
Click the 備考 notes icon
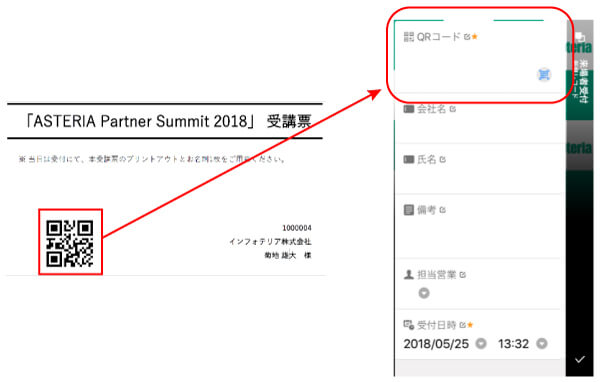point(409,210)
